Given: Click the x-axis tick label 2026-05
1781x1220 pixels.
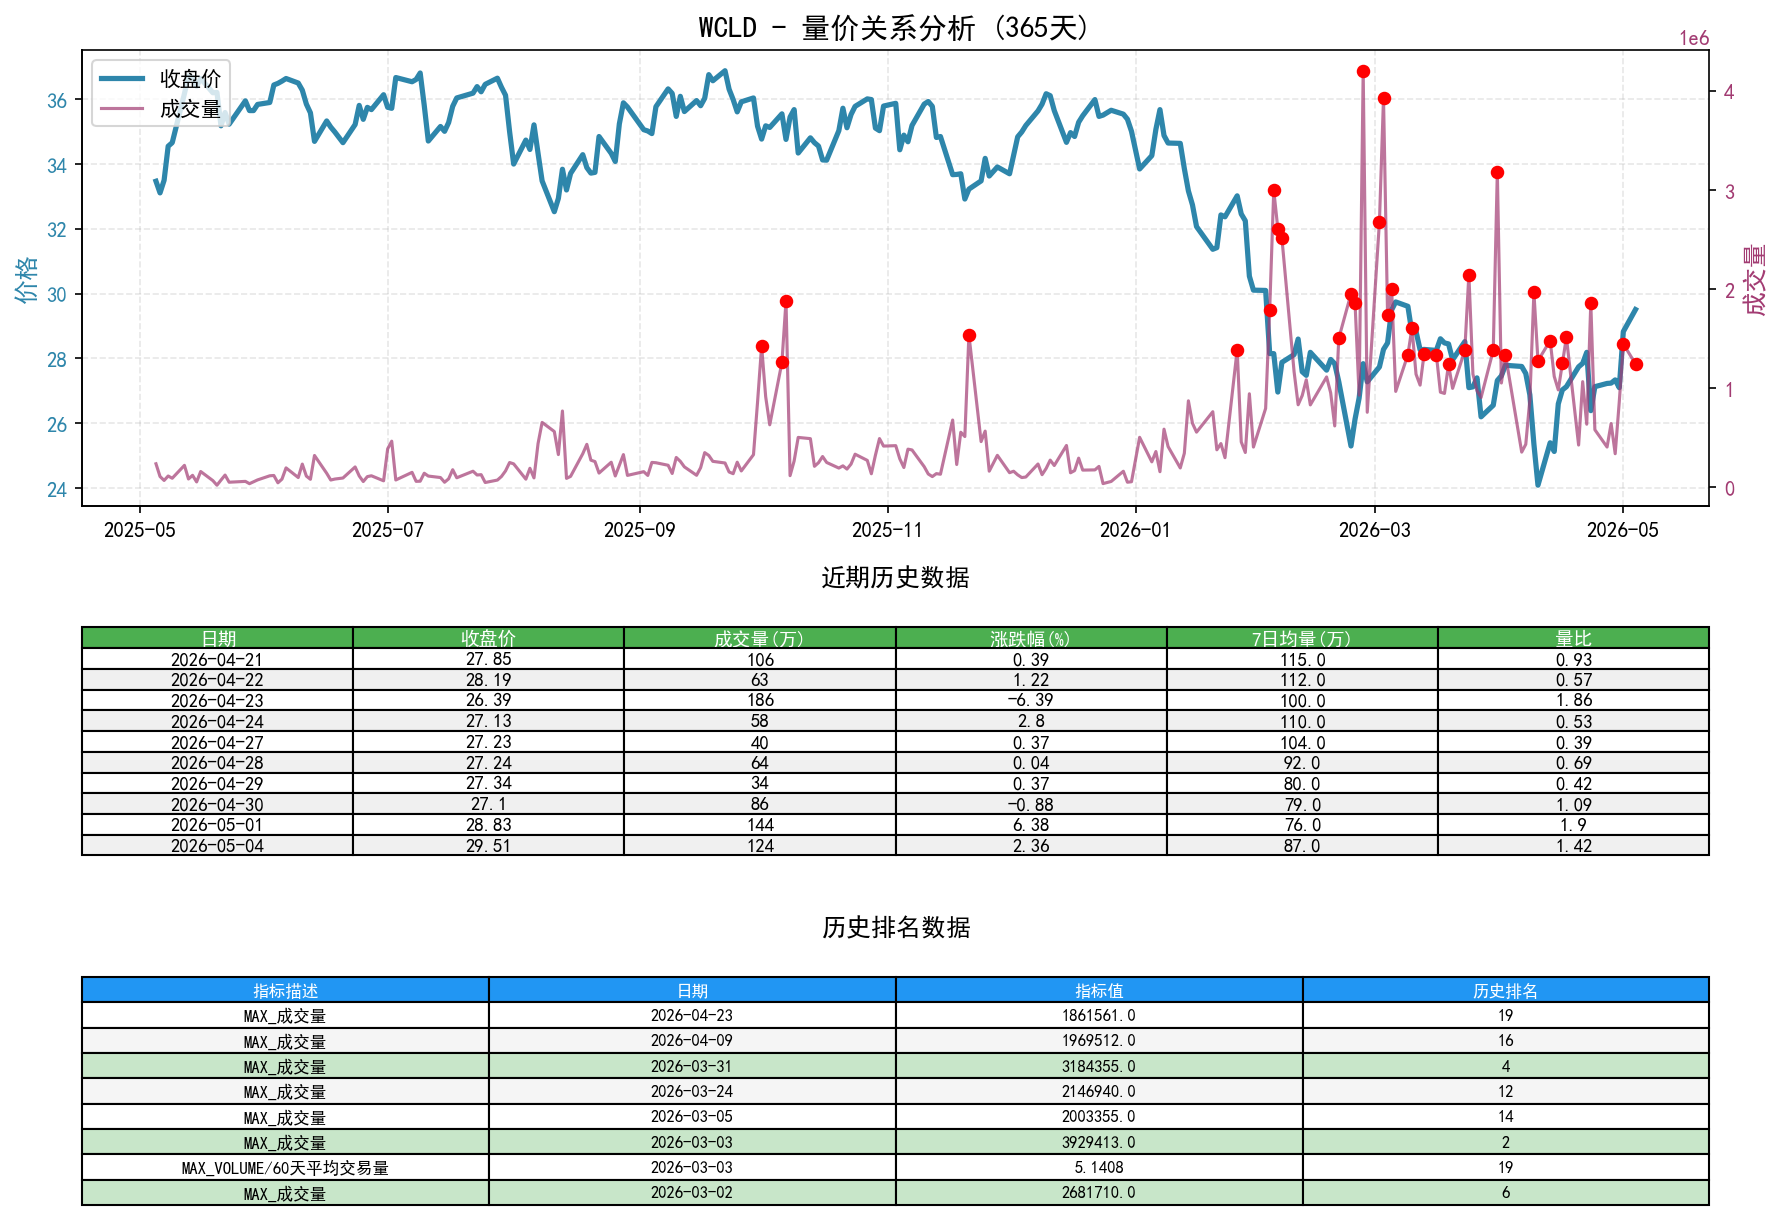Looking at the screenshot, I should 1622,530.
